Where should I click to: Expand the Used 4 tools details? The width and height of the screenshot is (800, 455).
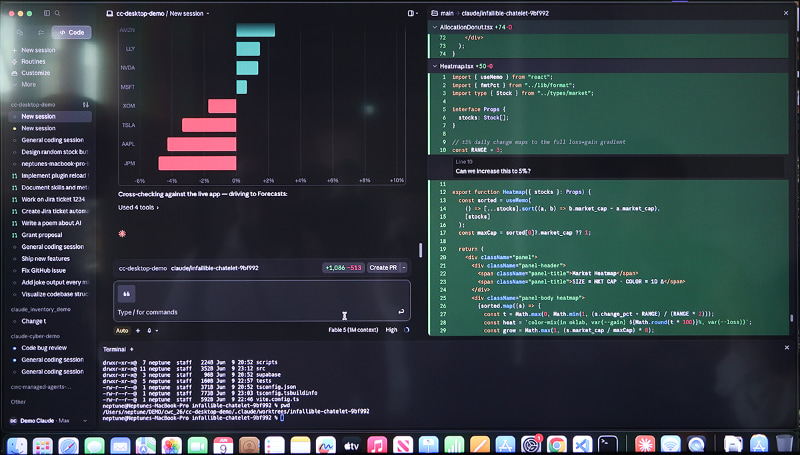(138, 208)
